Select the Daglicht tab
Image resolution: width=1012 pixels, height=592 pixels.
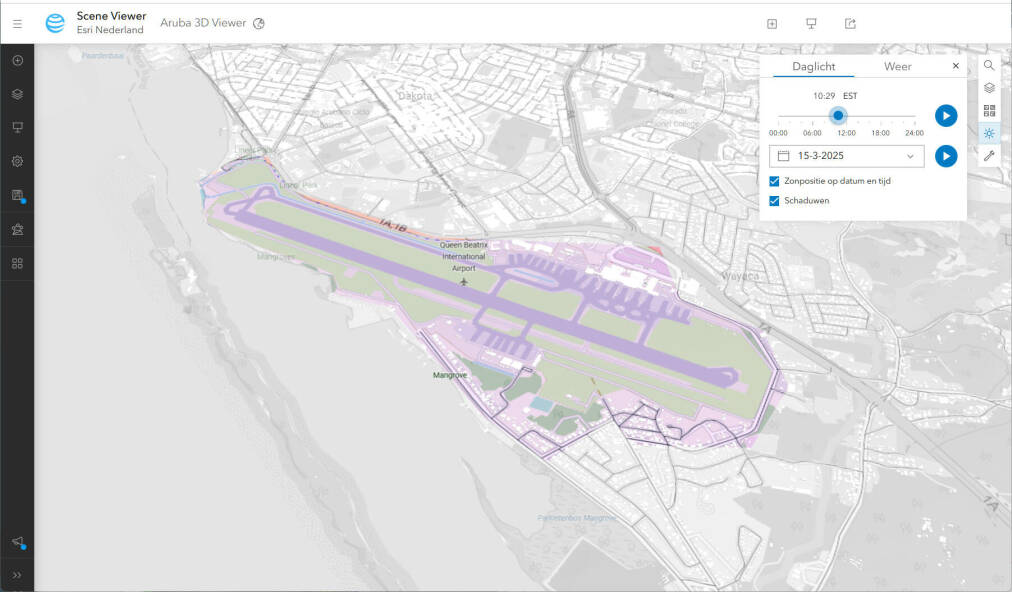coord(813,66)
